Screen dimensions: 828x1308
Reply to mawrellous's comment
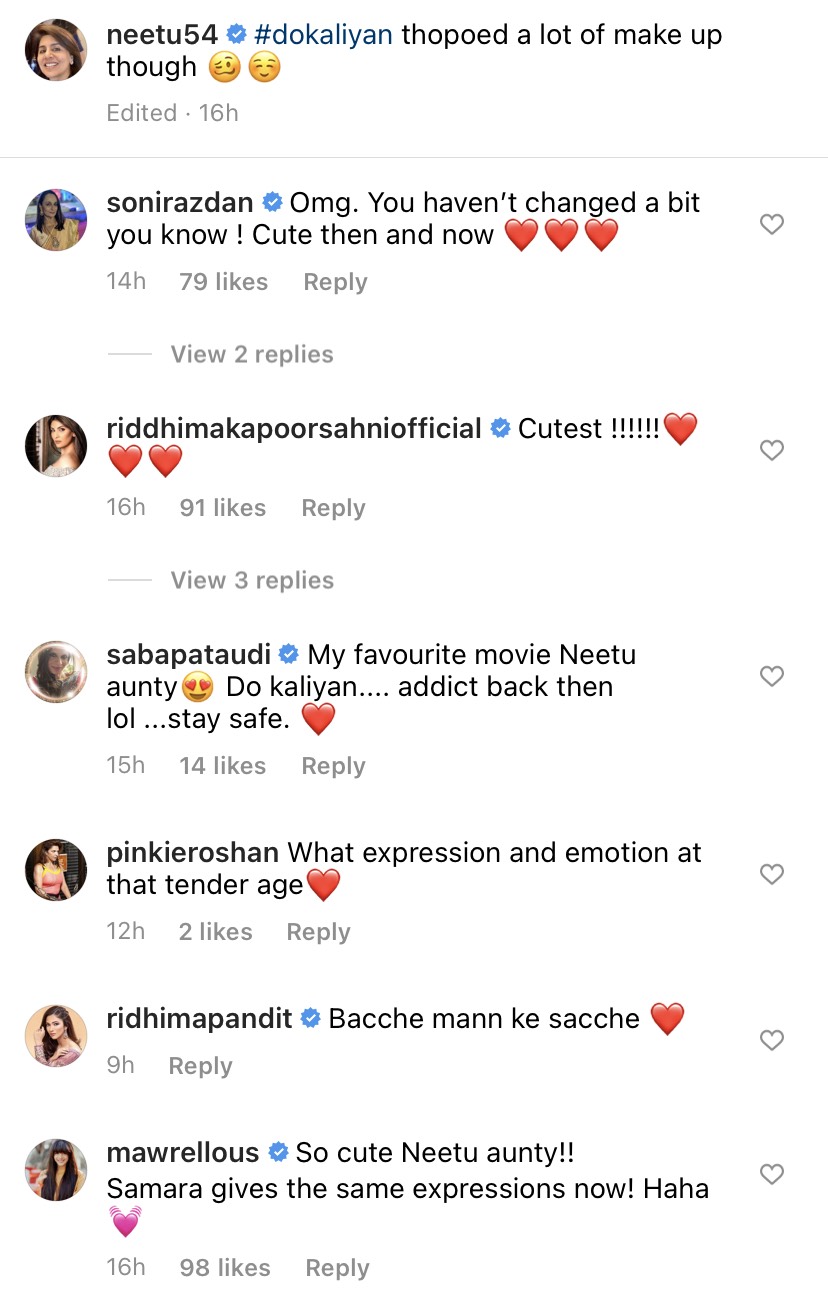337,1268
